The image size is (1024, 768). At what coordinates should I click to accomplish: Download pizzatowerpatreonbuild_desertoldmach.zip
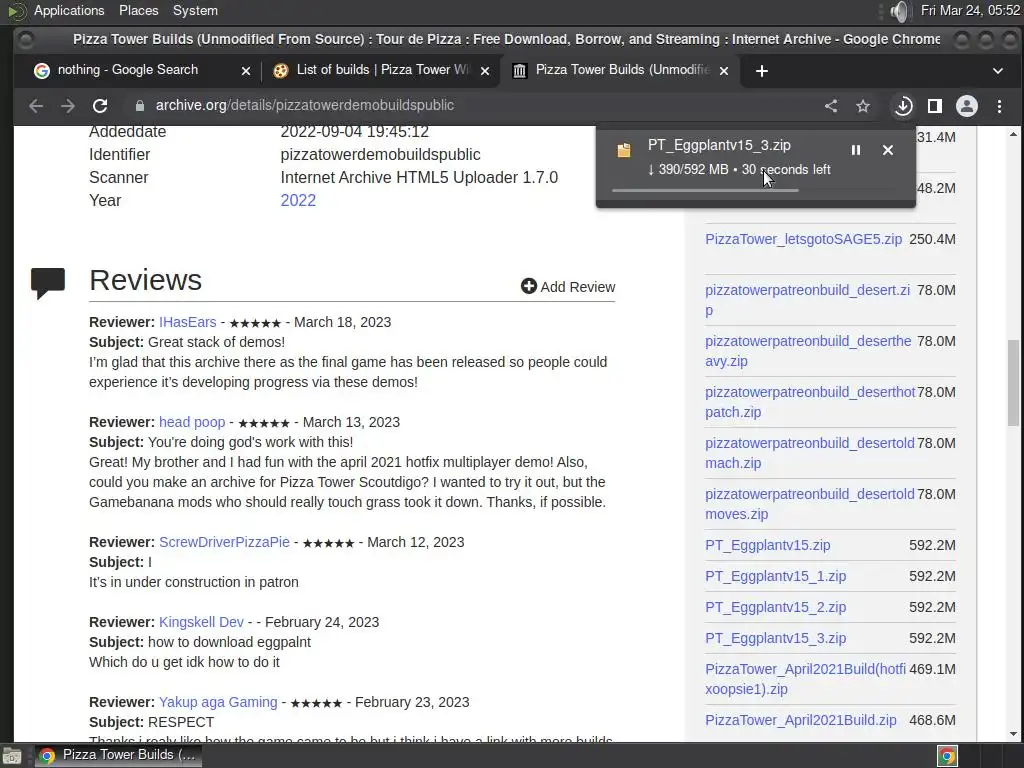[810, 453]
